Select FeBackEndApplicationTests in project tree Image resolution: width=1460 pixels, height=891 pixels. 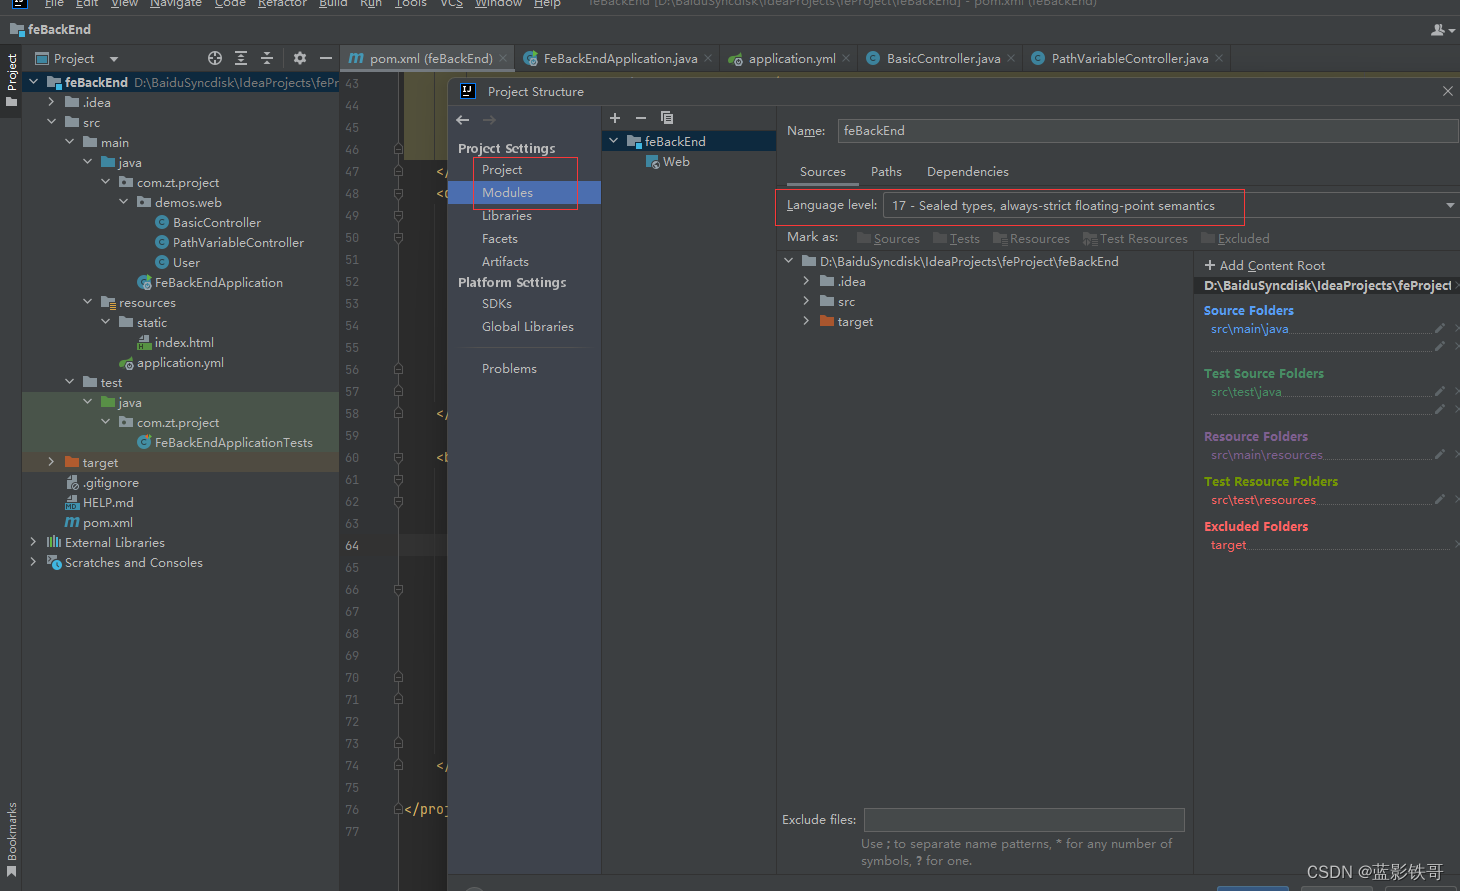click(x=233, y=442)
